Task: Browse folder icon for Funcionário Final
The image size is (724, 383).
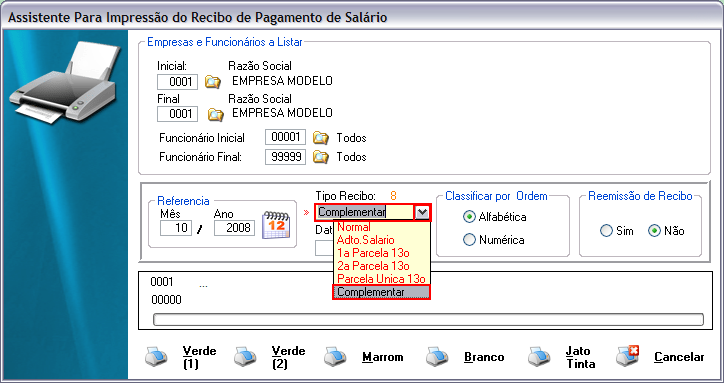Action: coord(320,157)
